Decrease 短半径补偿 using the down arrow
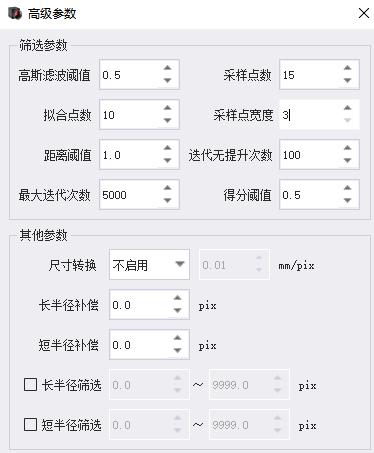This screenshot has width=374, height=453. tap(177, 351)
